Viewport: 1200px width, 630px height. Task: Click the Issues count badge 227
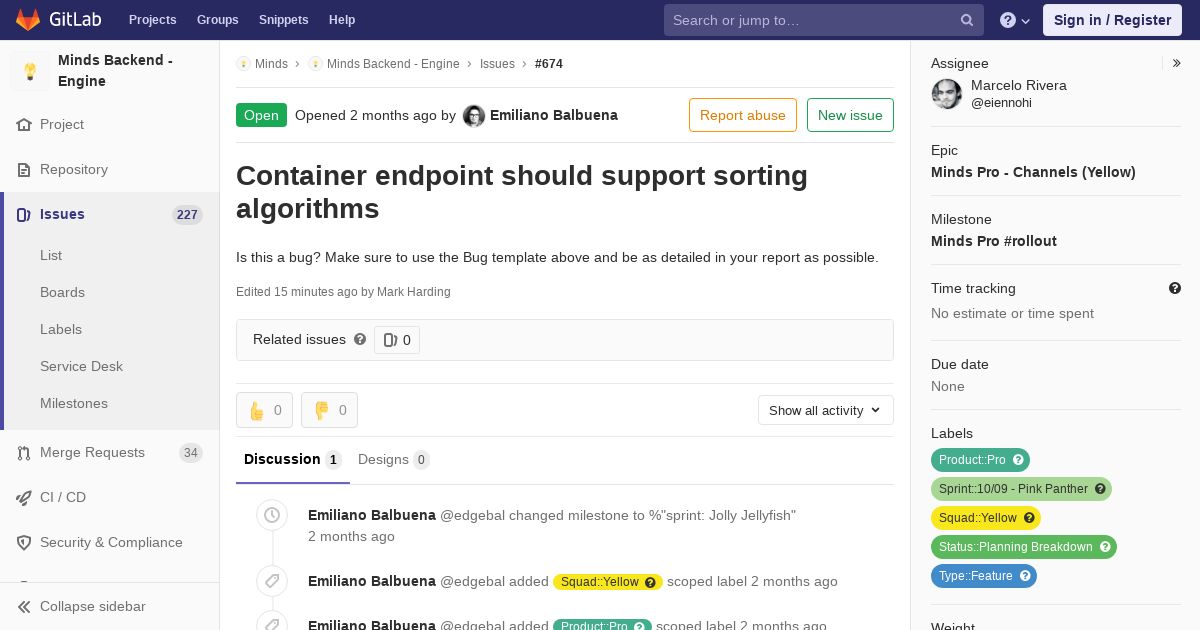[187, 215]
